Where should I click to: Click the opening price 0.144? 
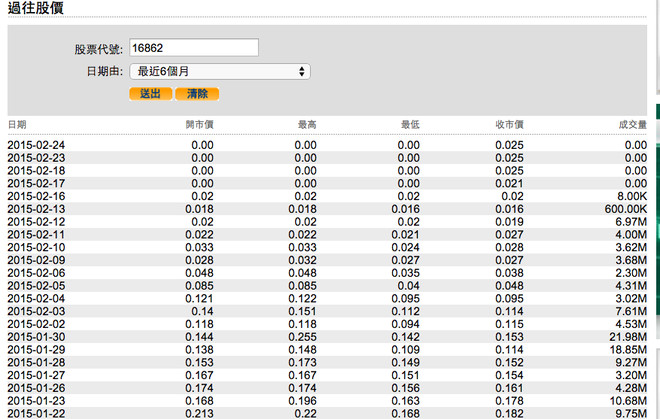(x=199, y=337)
